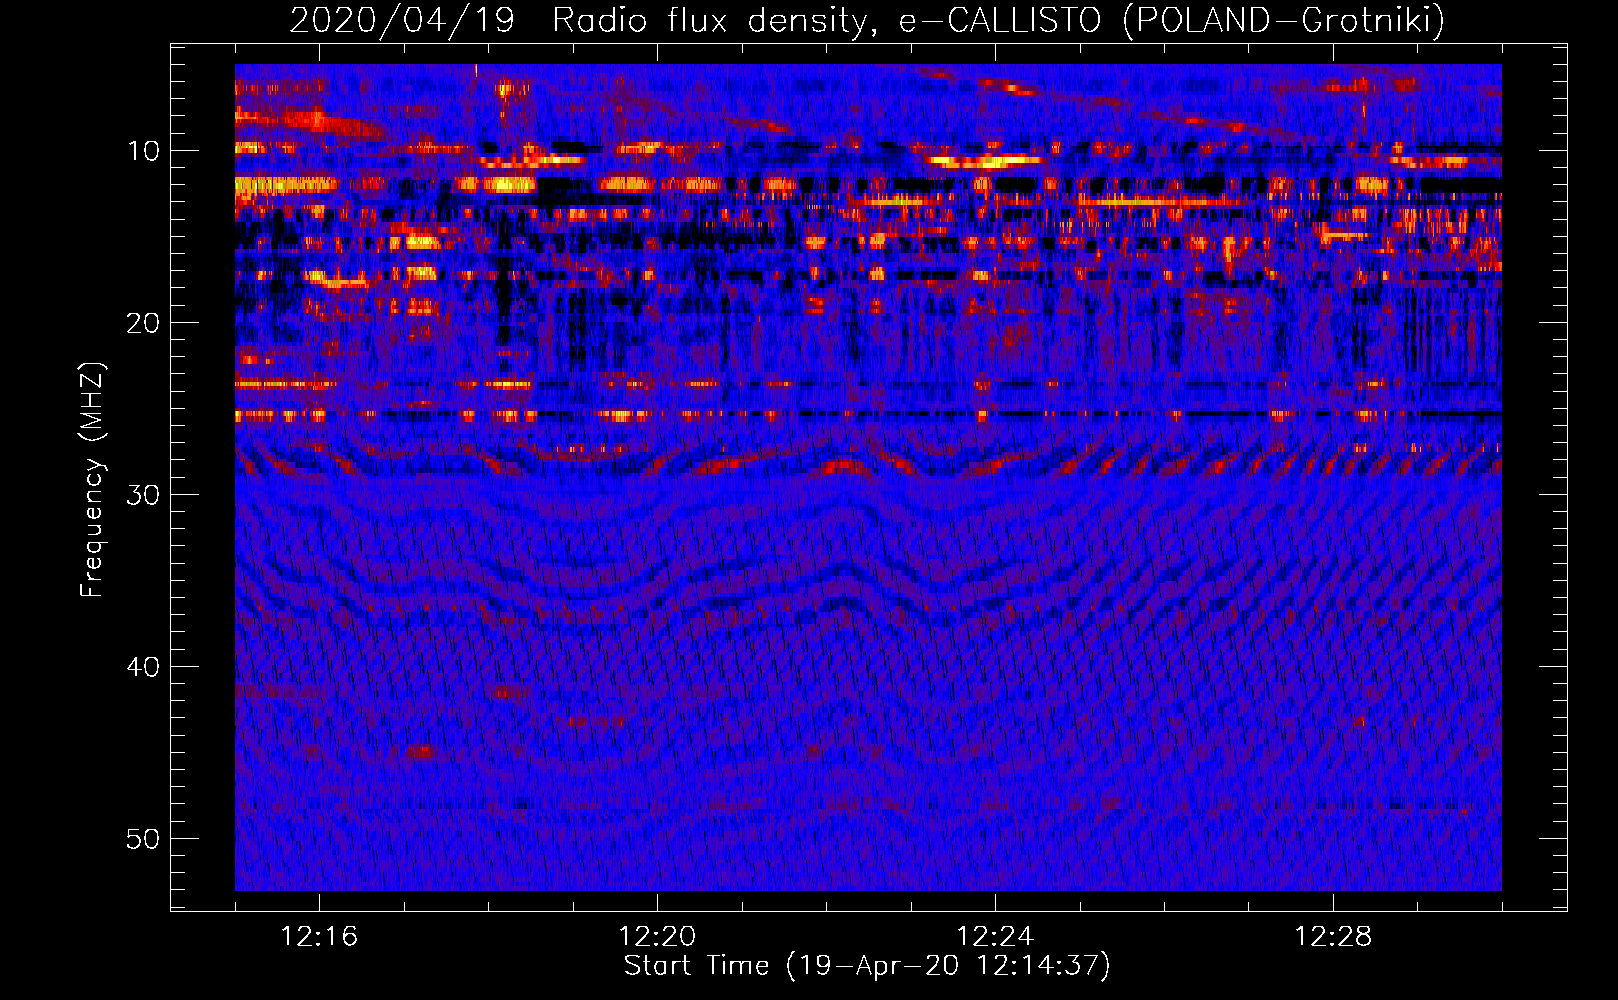Click the "Frequency (MHZ)" axis label

[92, 479]
